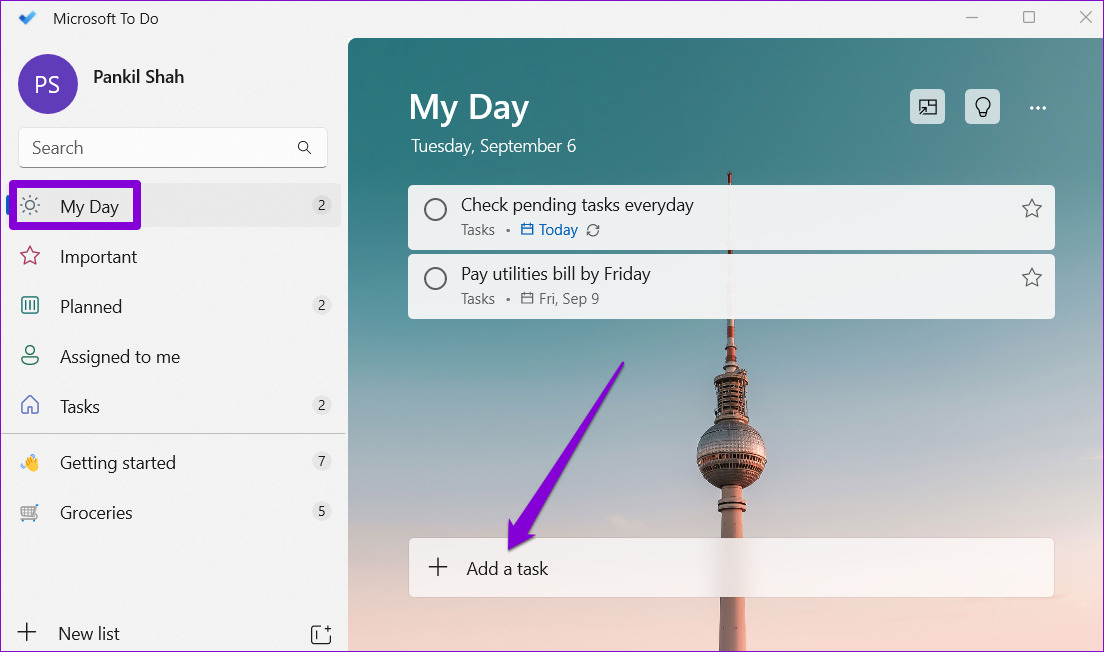
Task: Click the change background theme icon
Action: tap(926, 106)
